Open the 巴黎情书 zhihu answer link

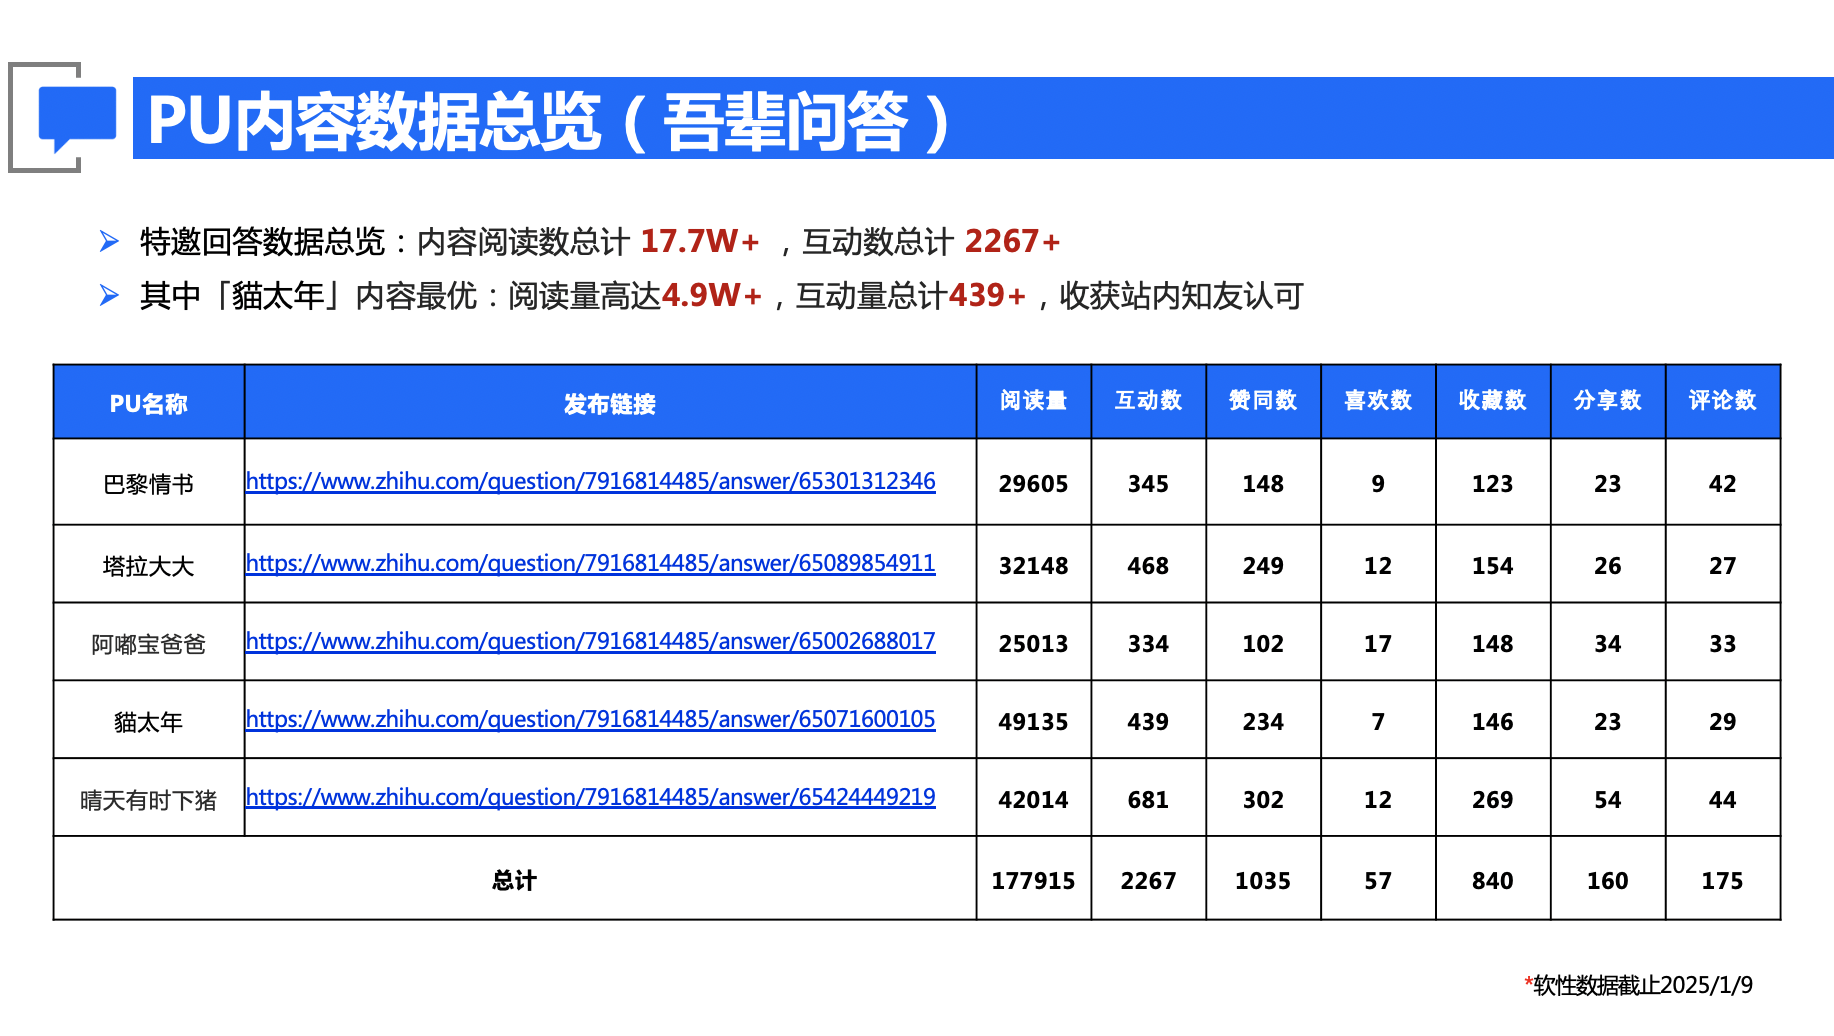pos(590,481)
